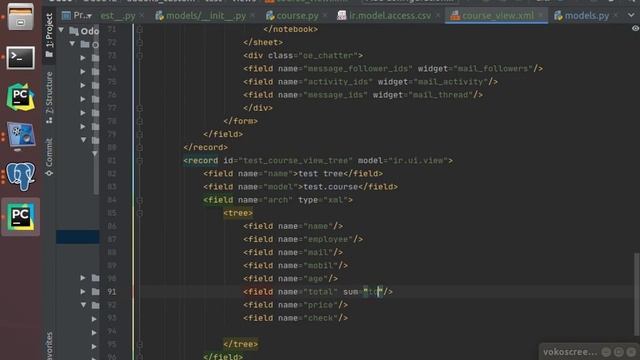Click the field name="mobil" line

tap(296, 265)
